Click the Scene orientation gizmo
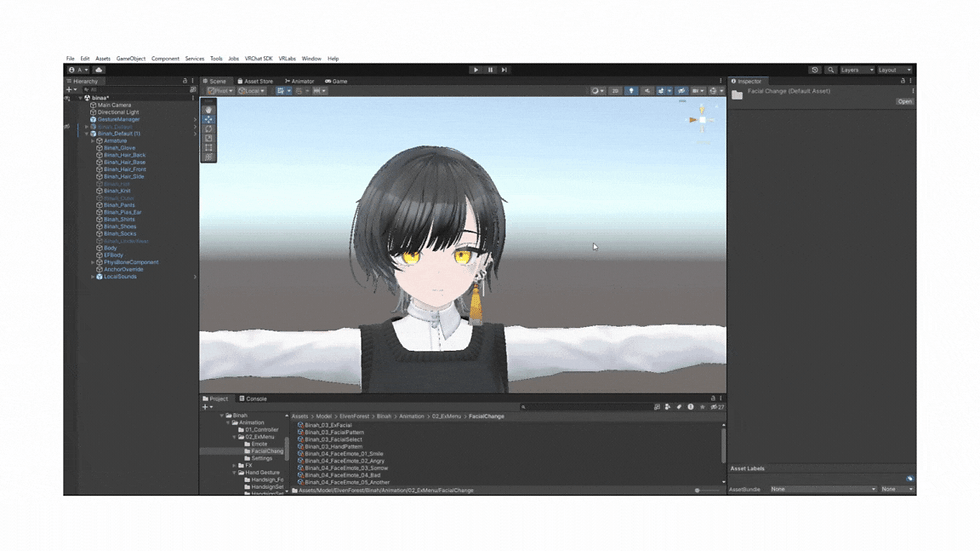 [702, 119]
